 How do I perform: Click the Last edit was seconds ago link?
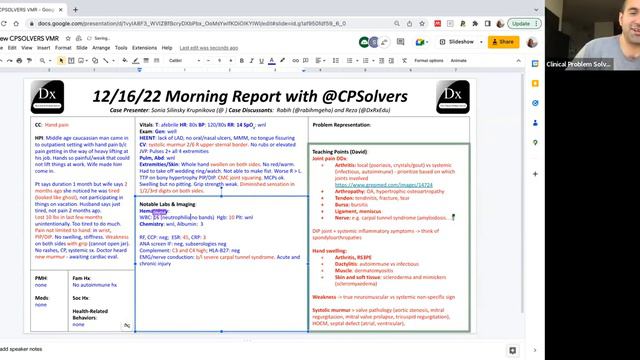[x=209, y=48]
